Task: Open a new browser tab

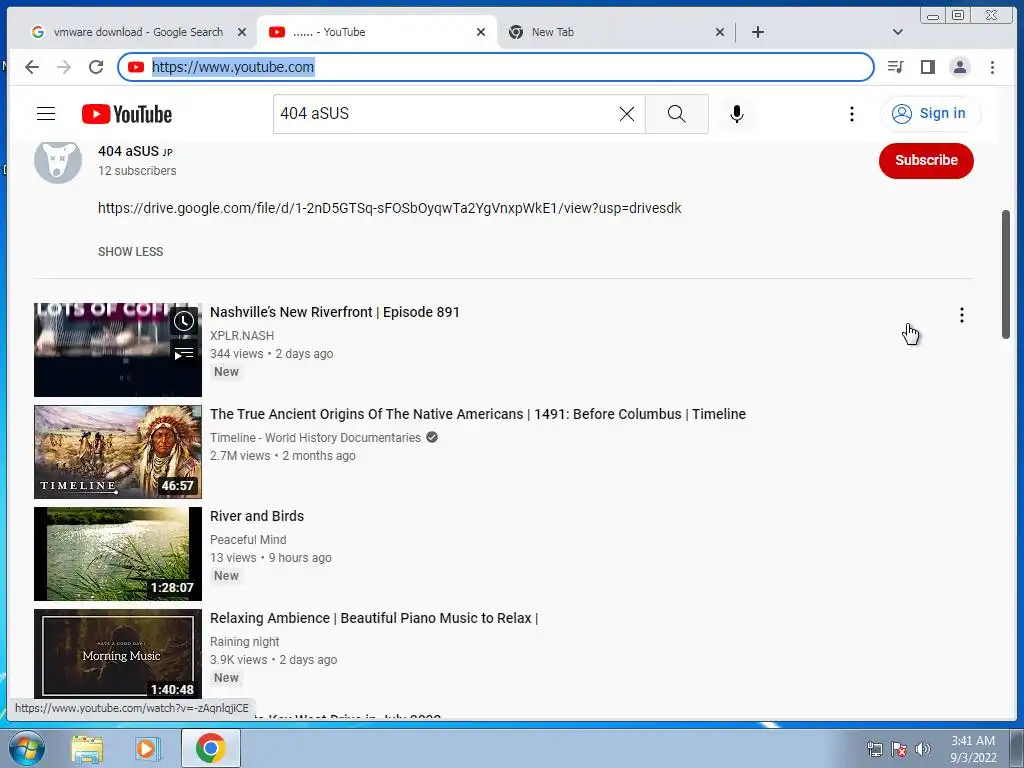Action: coord(758,32)
